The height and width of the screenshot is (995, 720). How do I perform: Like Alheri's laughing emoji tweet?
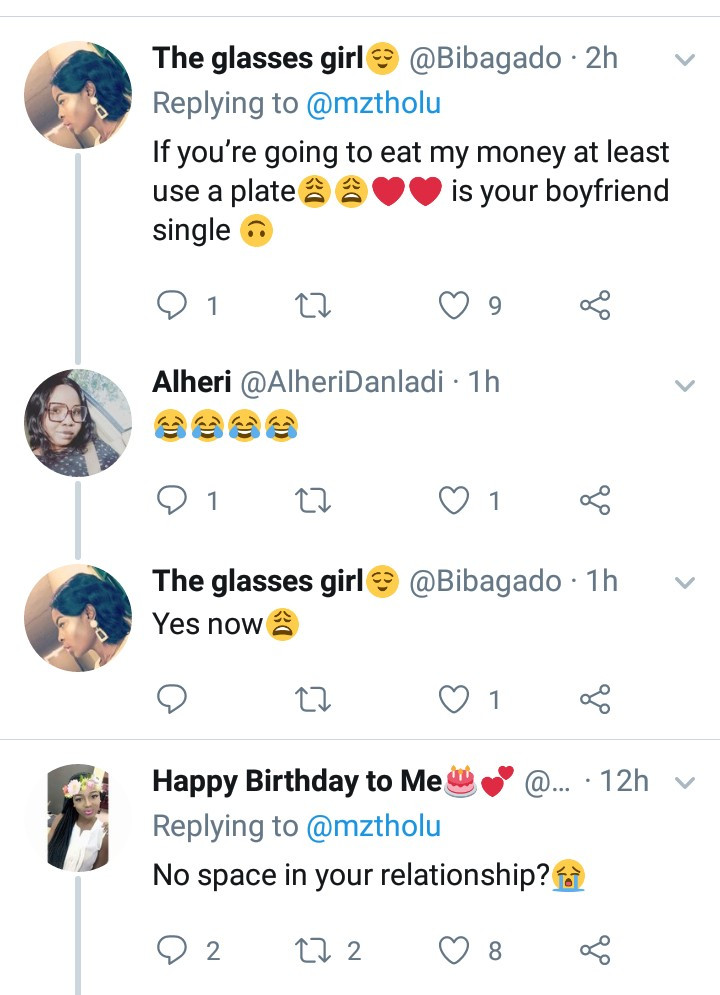(x=455, y=500)
